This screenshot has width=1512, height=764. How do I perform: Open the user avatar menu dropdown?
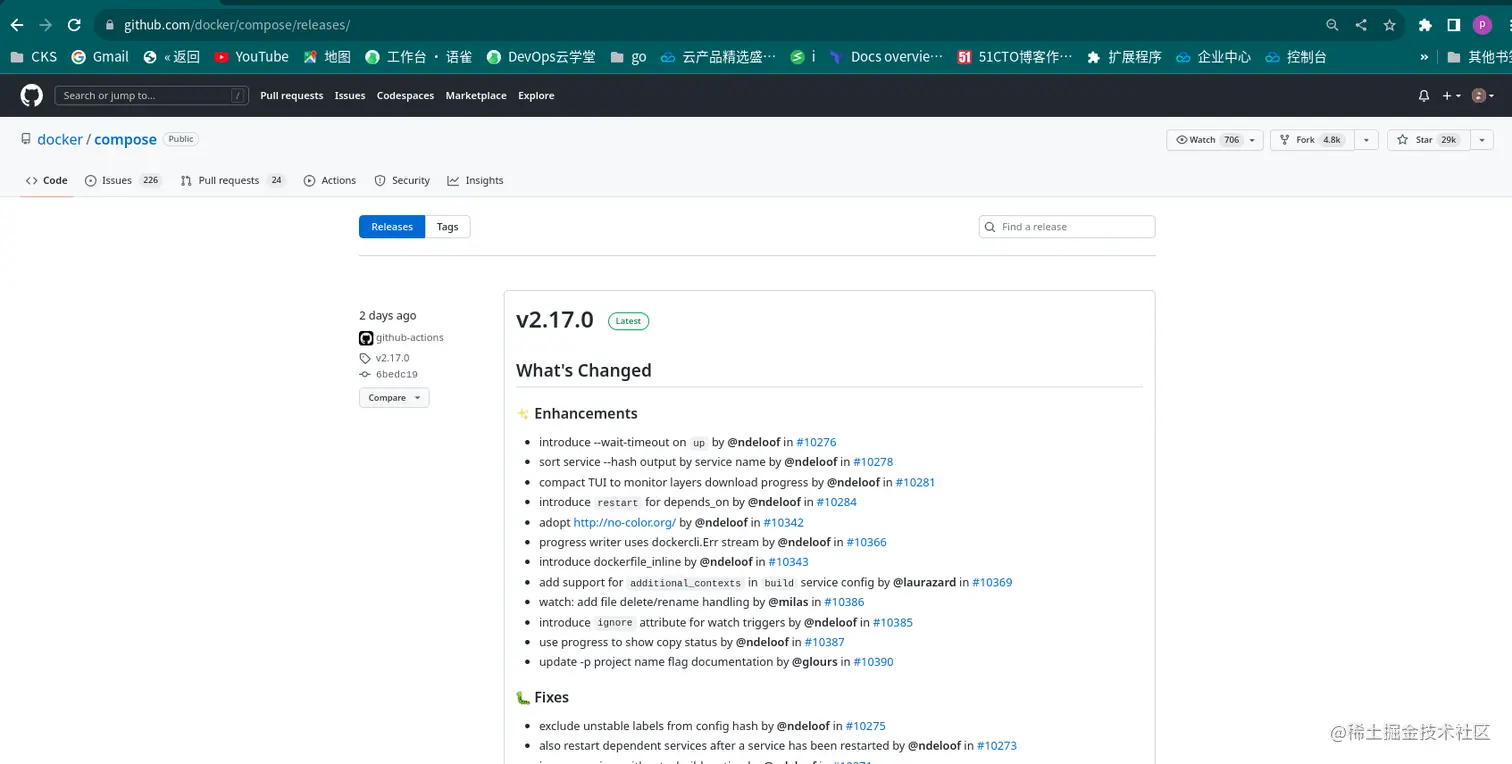coord(1483,96)
